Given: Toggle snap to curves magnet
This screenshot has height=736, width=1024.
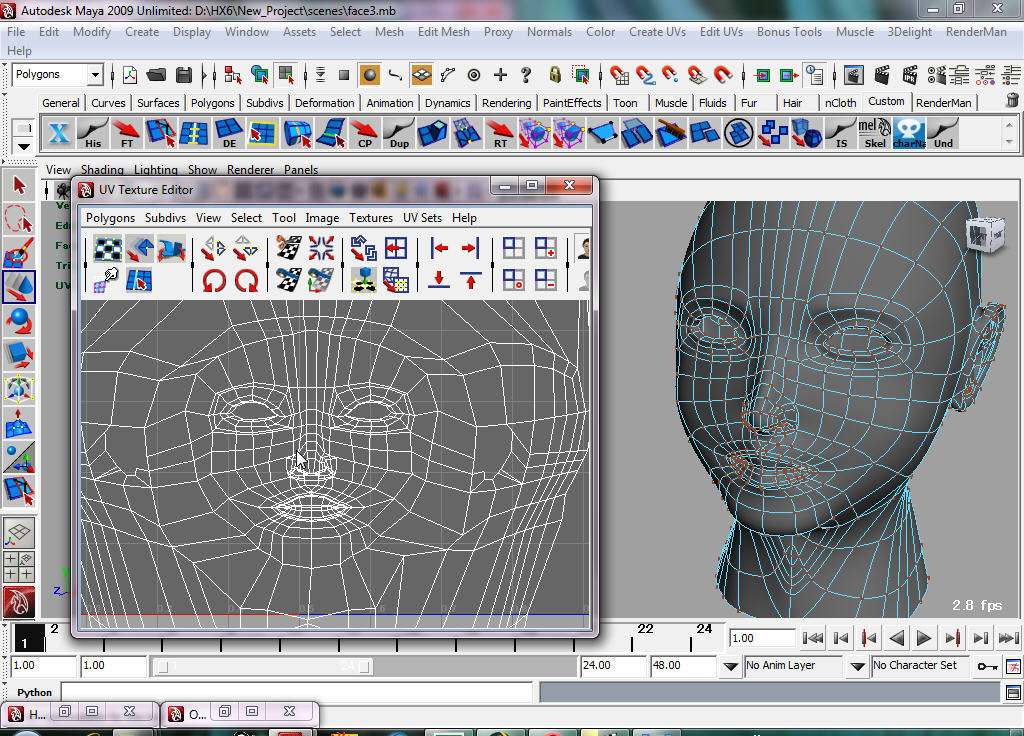Looking at the screenshot, I should tap(645, 75).
